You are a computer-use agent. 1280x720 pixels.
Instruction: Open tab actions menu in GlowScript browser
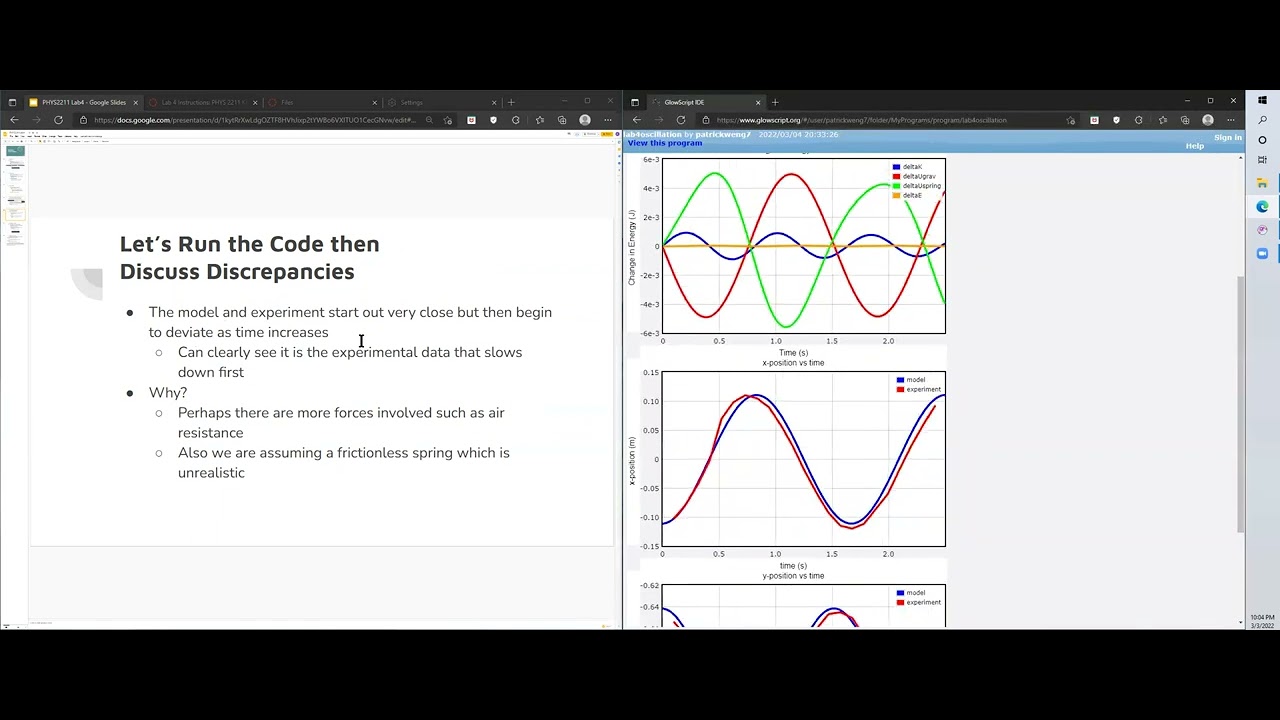tap(635, 102)
